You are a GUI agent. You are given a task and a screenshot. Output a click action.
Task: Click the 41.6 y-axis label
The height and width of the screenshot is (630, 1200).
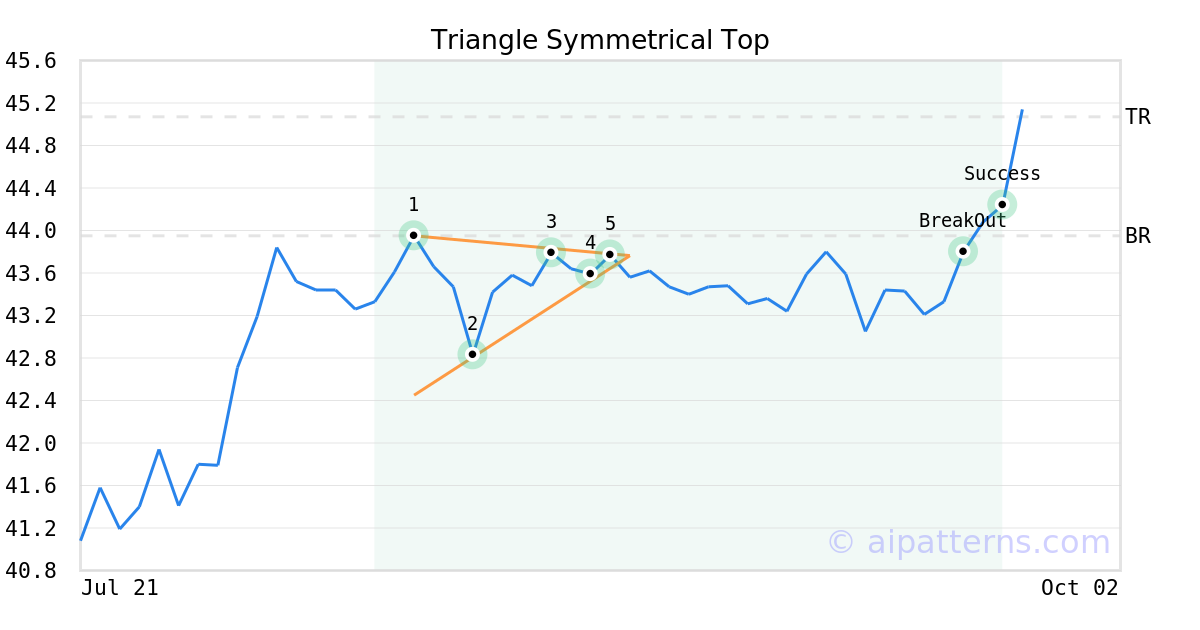(x=30, y=485)
